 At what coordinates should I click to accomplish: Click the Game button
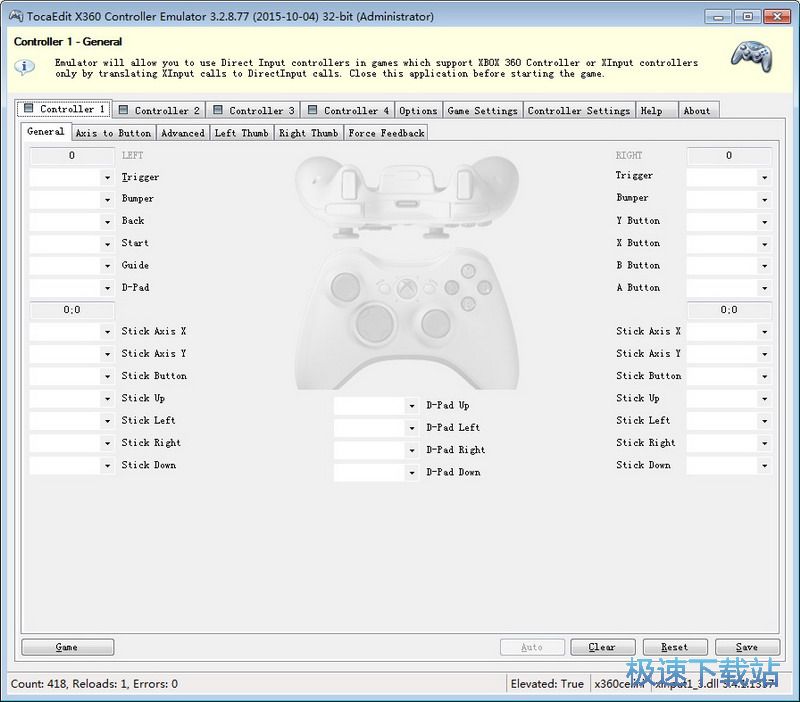67,647
